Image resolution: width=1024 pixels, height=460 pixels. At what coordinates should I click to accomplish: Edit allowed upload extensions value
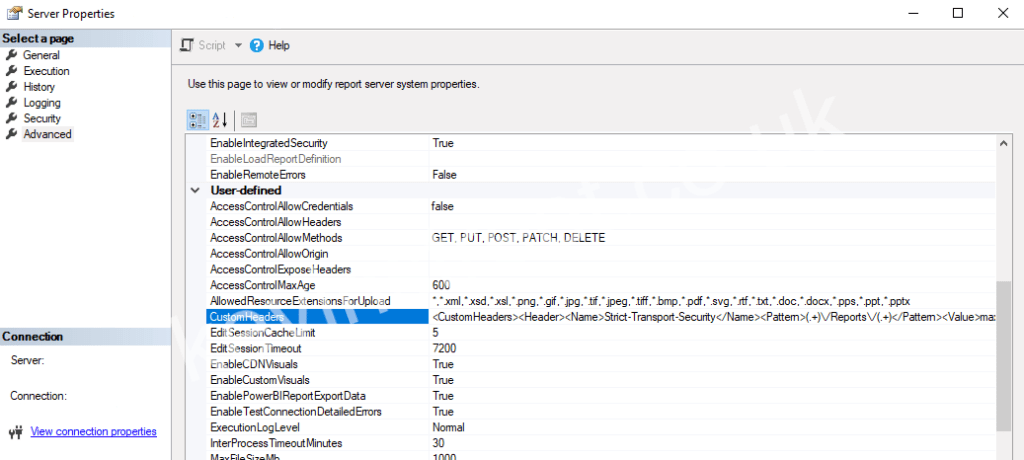(x=671, y=301)
